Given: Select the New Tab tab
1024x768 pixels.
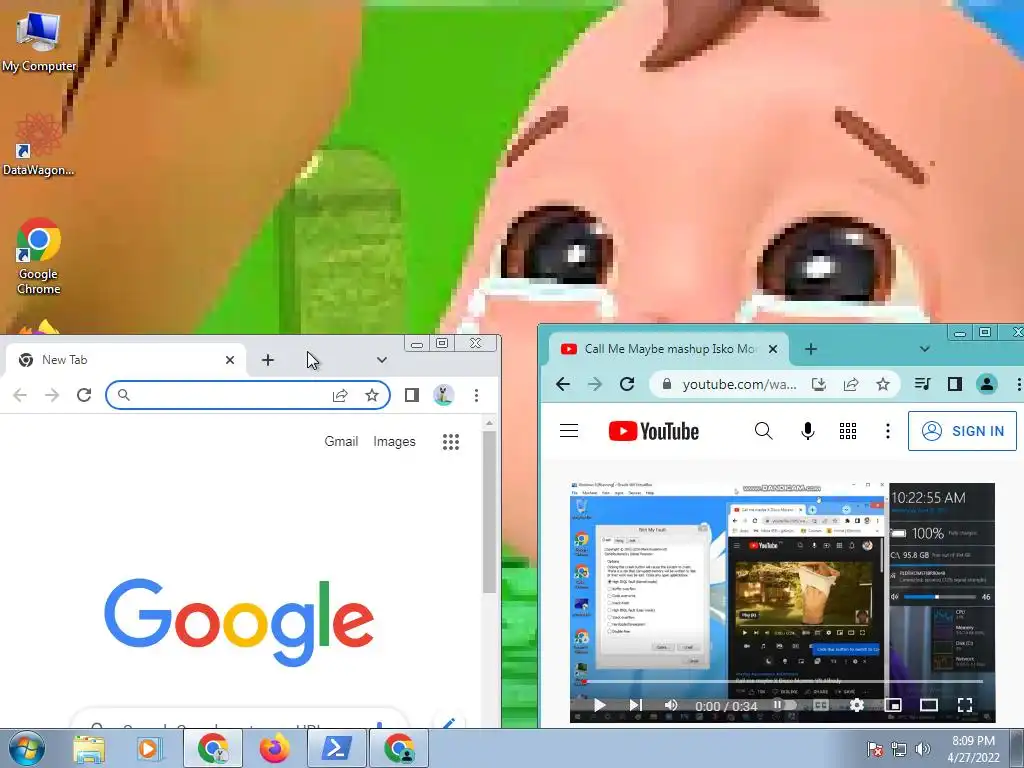Looking at the screenshot, I should 125,360.
